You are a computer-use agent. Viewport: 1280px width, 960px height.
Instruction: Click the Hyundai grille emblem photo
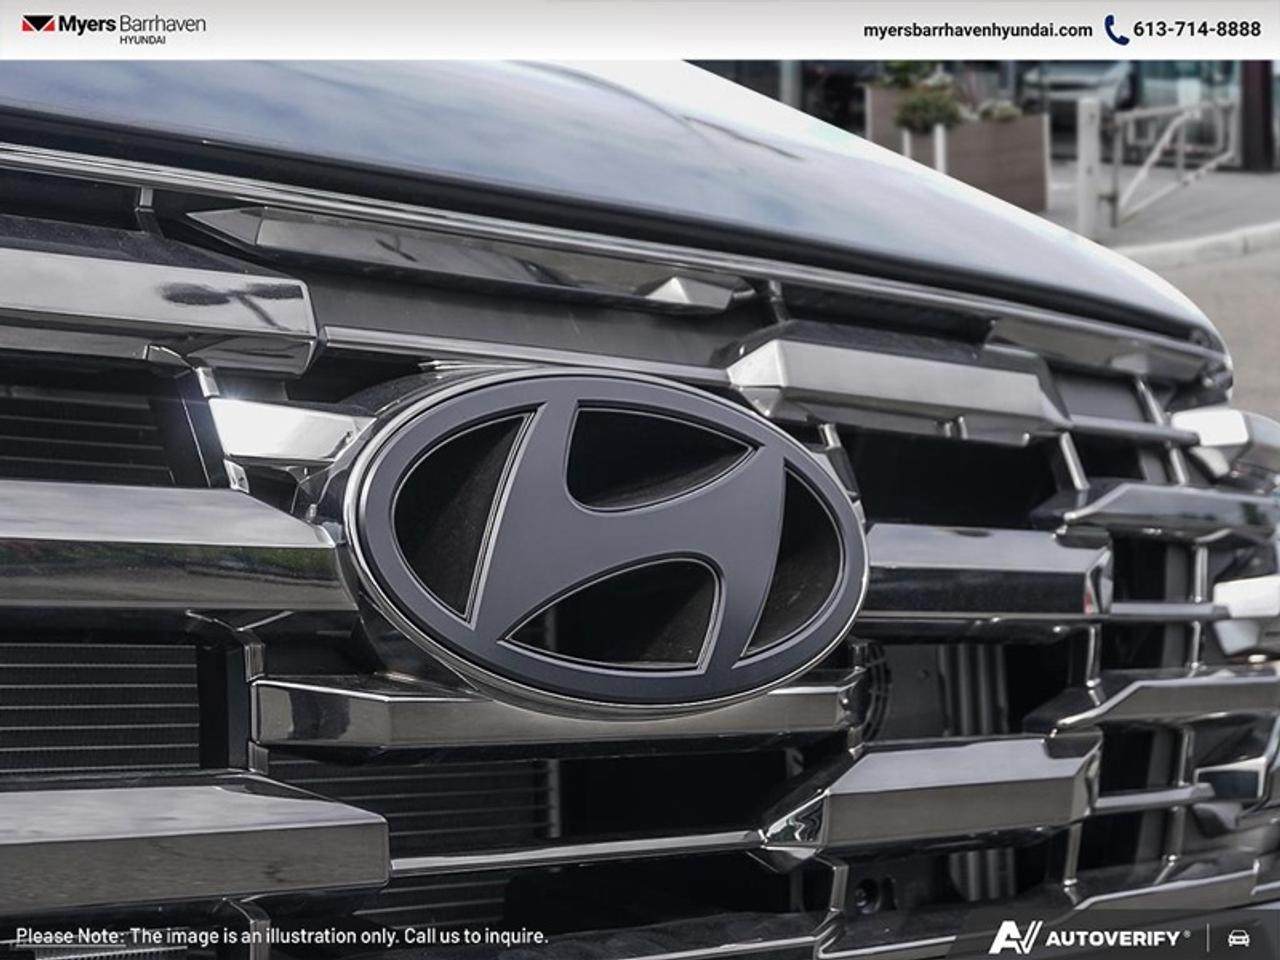(606, 540)
